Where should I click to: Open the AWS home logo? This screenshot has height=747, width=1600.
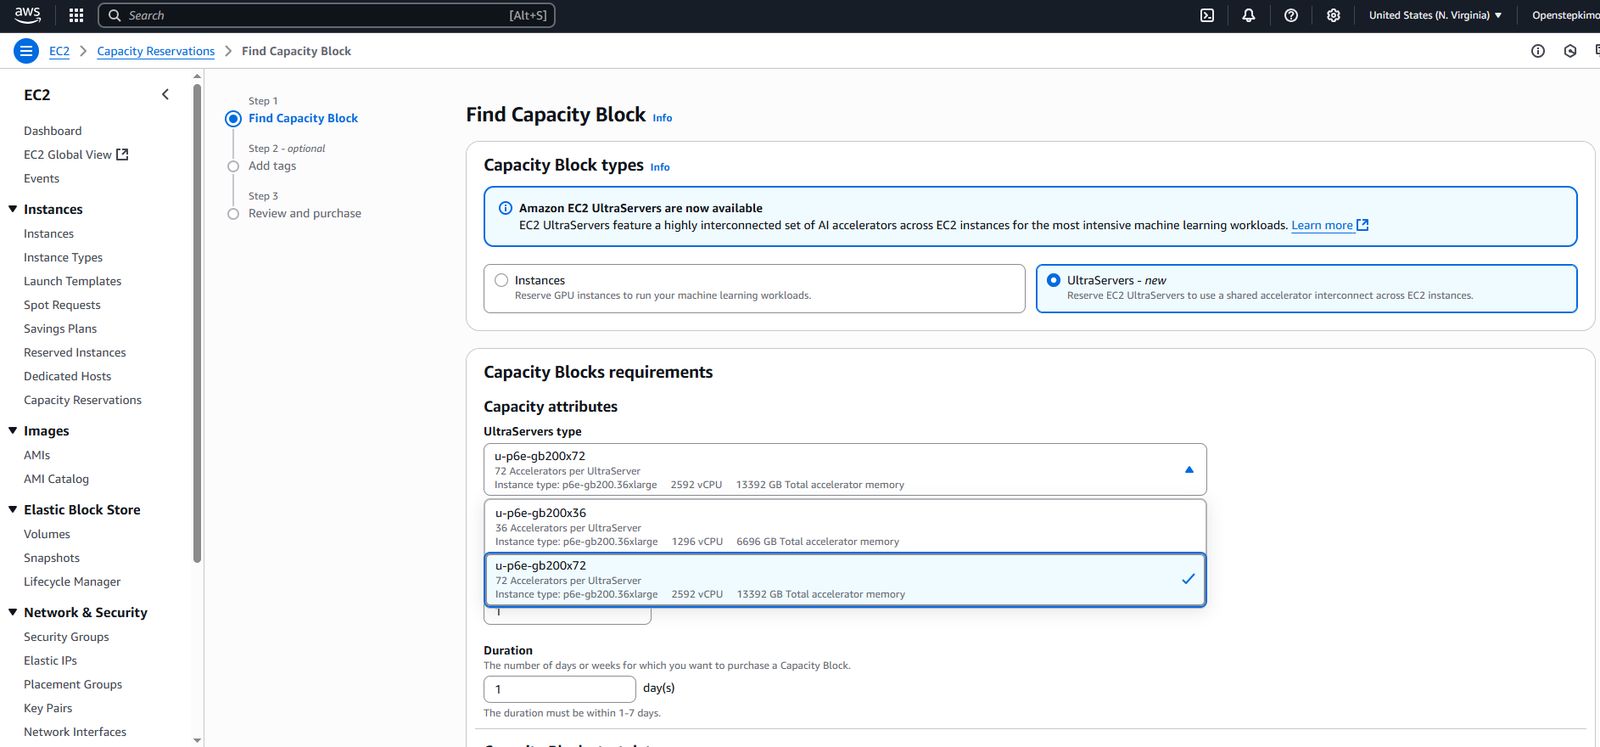[x=27, y=15]
